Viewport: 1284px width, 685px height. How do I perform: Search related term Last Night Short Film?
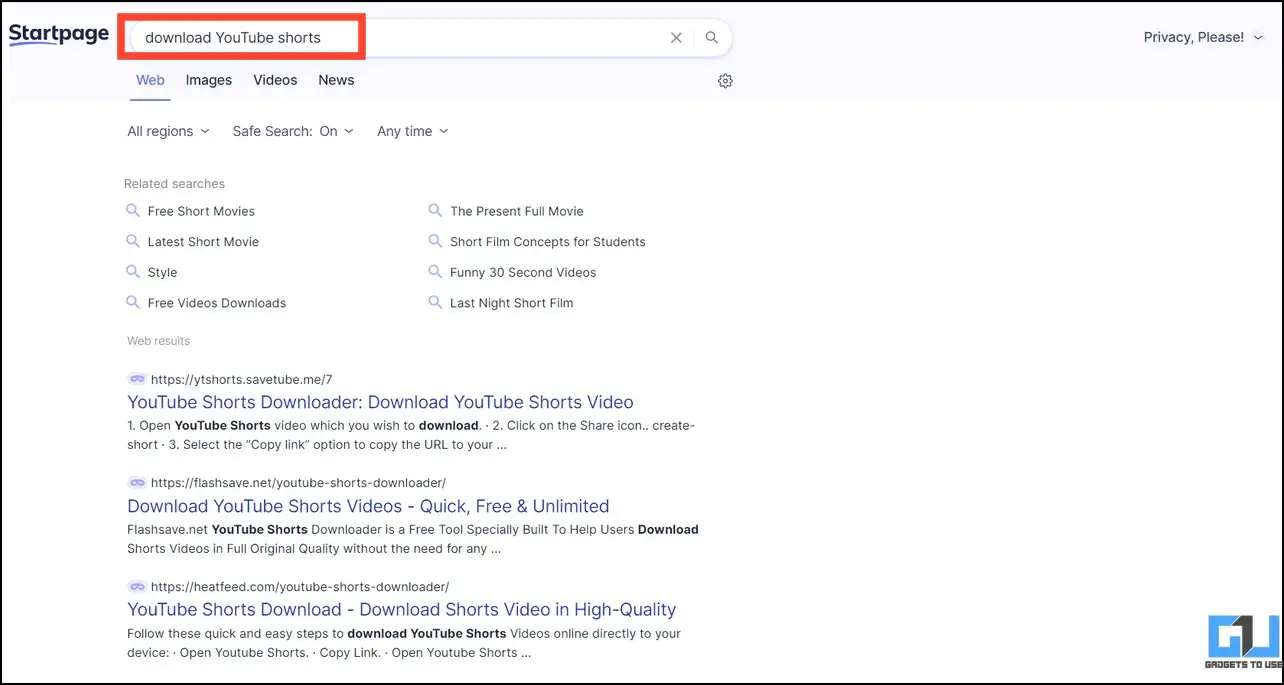pos(512,303)
